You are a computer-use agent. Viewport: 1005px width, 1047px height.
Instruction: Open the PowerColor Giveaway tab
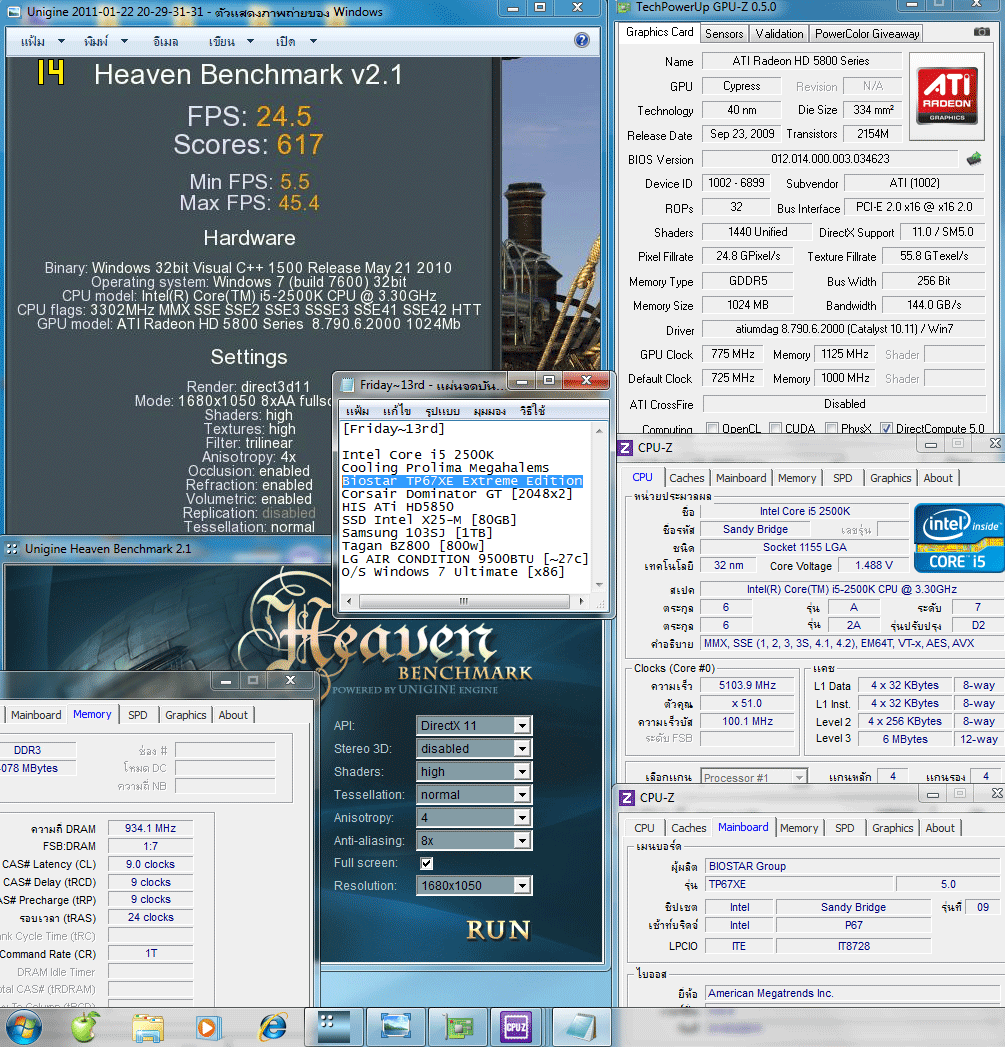(x=867, y=33)
